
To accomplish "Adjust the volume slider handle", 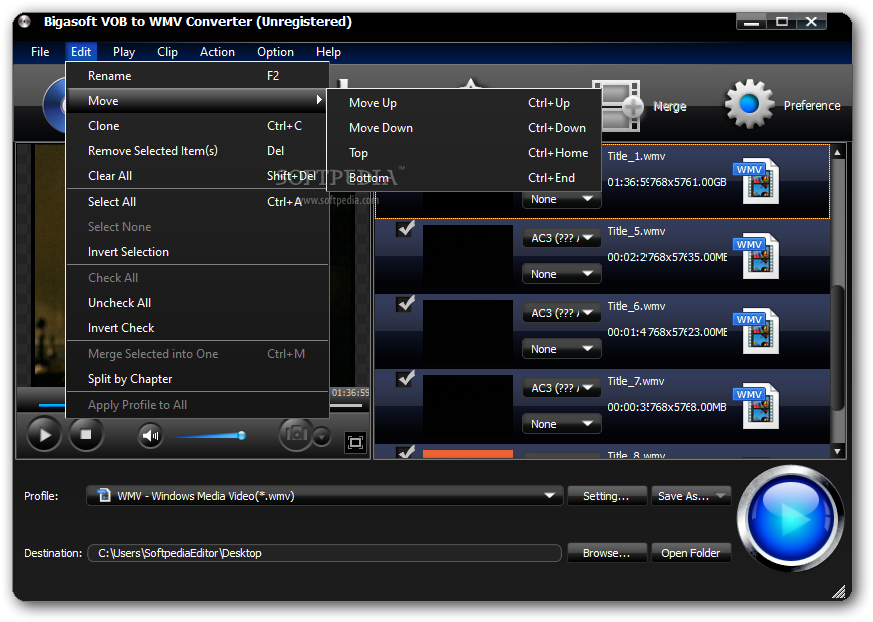I will click(x=242, y=435).
